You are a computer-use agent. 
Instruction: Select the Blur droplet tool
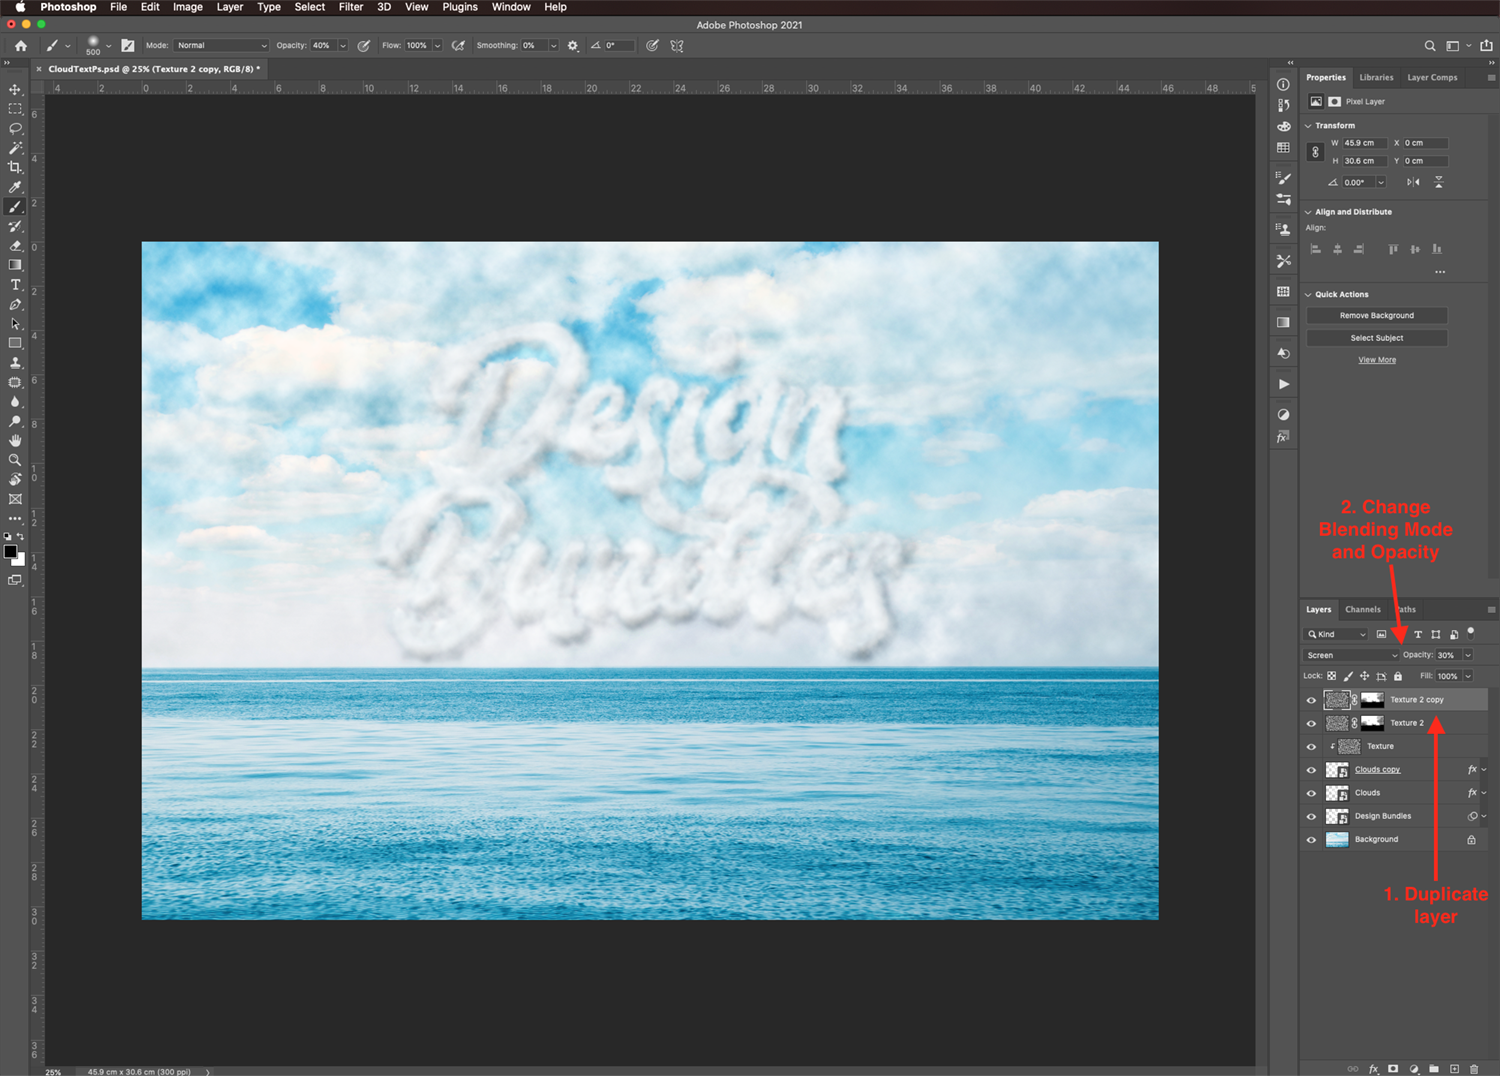click(x=15, y=402)
